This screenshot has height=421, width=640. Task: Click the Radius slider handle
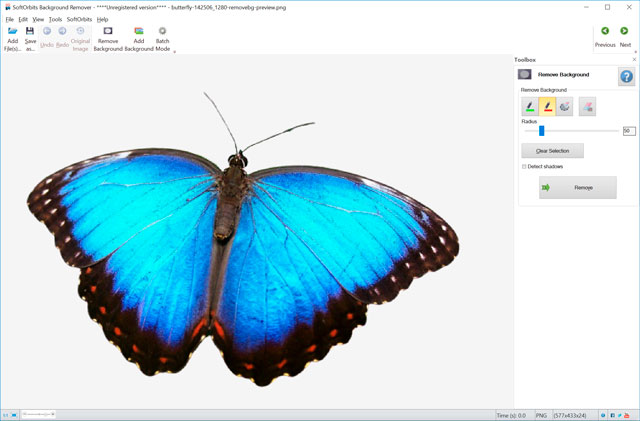(x=541, y=131)
